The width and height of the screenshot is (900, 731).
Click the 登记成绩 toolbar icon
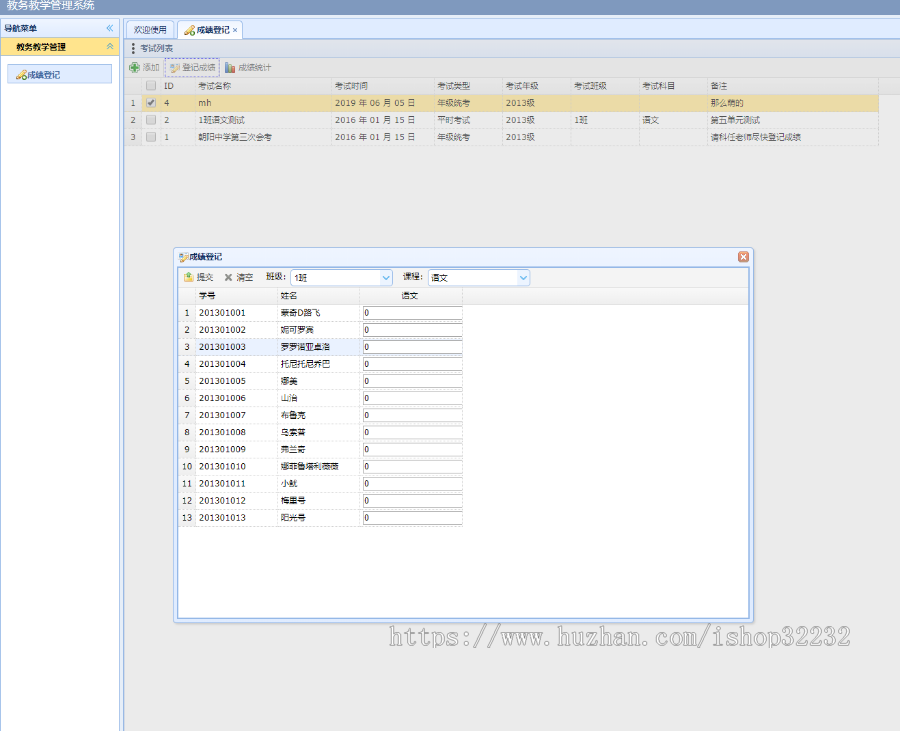pos(175,68)
